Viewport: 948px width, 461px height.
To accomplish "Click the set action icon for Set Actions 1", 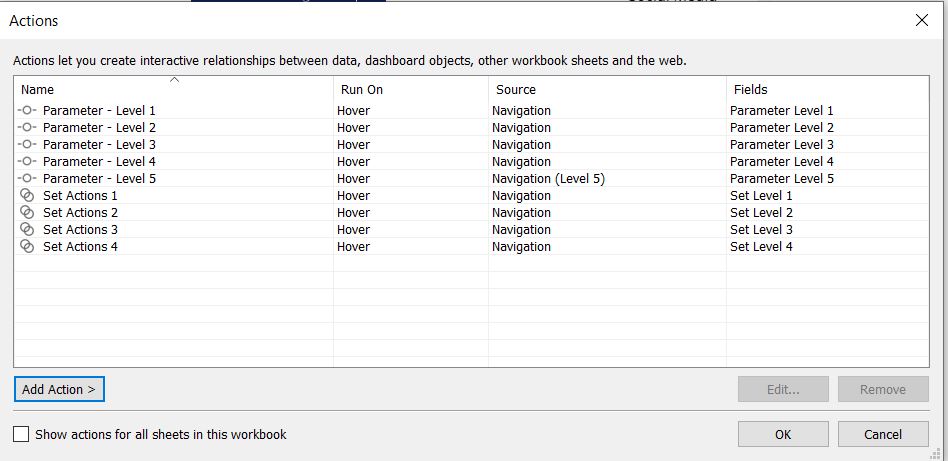I will [27, 195].
